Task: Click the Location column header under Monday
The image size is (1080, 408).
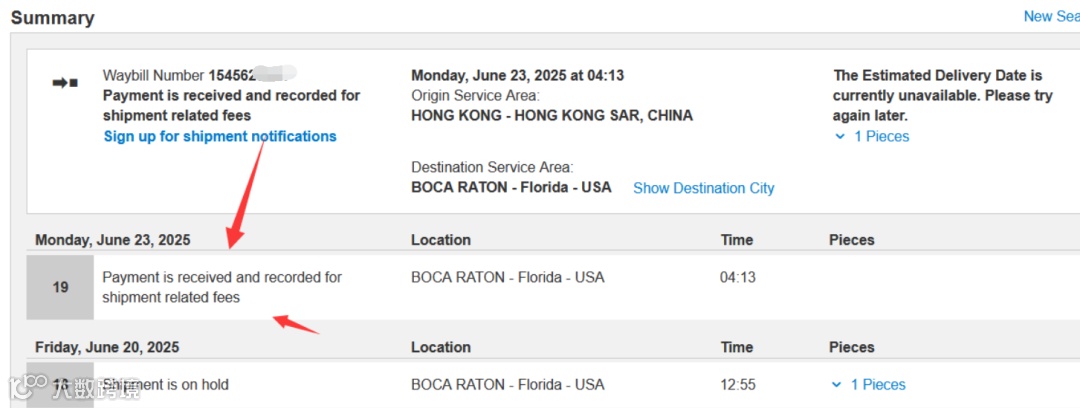Action: (440, 240)
